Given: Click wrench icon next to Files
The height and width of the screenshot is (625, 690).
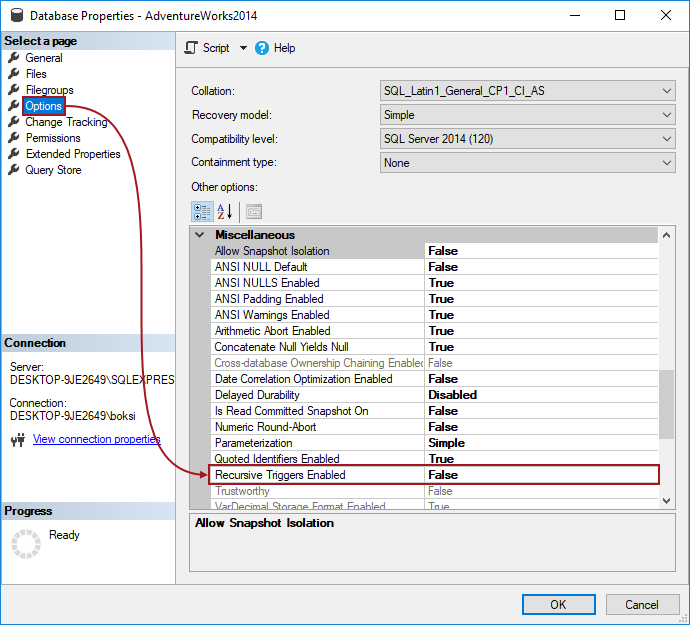Looking at the screenshot, I should coord(14,74).
